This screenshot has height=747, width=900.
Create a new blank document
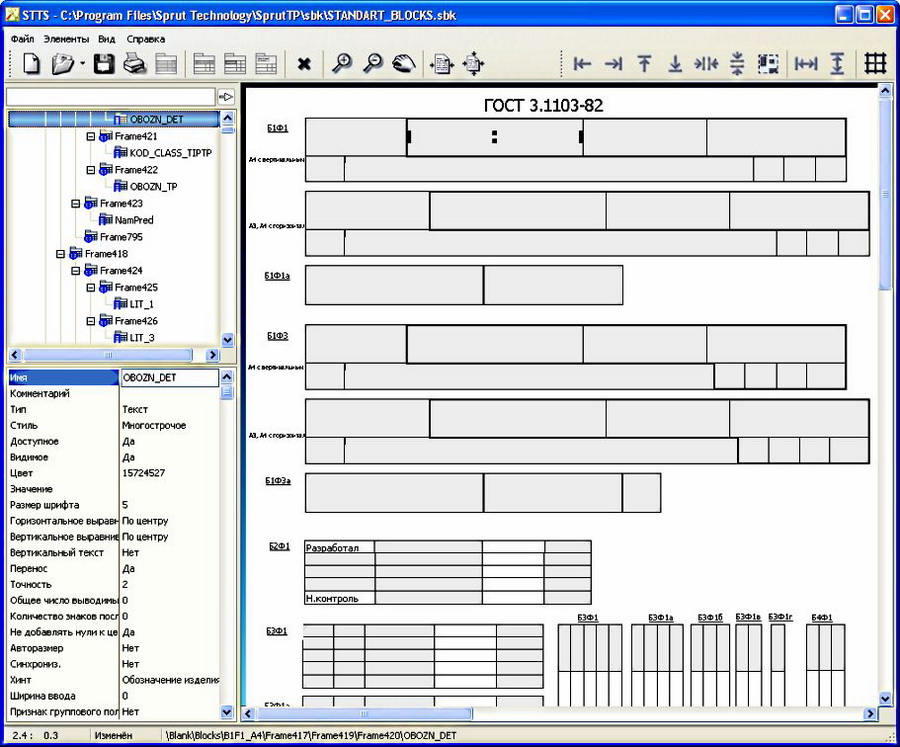click(x=32, y=65)
